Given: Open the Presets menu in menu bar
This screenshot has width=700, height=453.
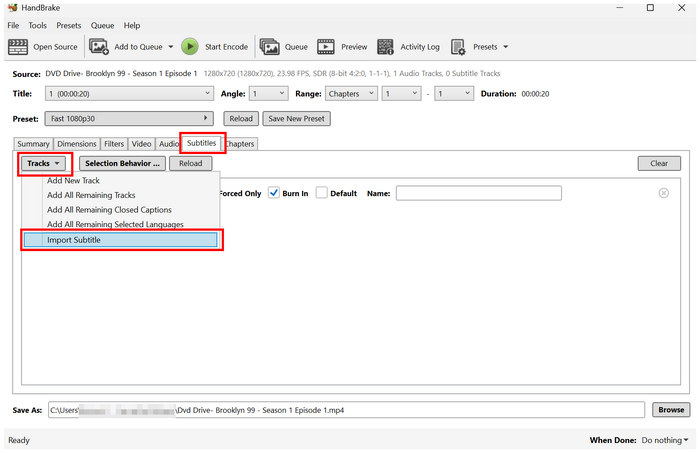Looking at the screenshot, I should tap(69, 25).
